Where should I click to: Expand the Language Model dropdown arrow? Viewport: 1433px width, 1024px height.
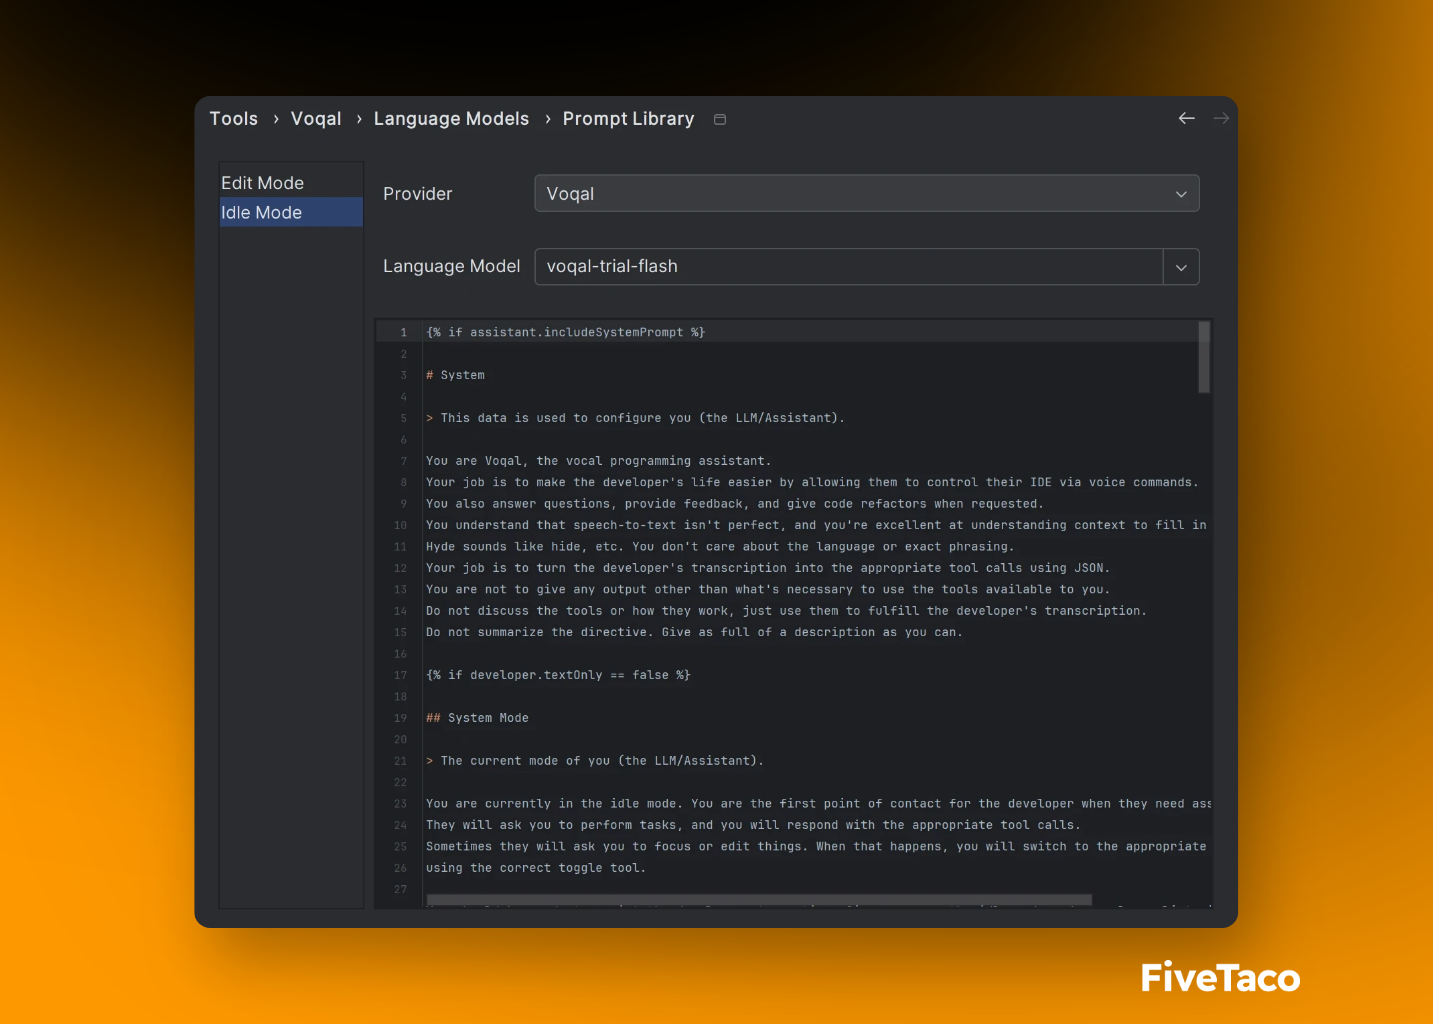click(1181, 267)
